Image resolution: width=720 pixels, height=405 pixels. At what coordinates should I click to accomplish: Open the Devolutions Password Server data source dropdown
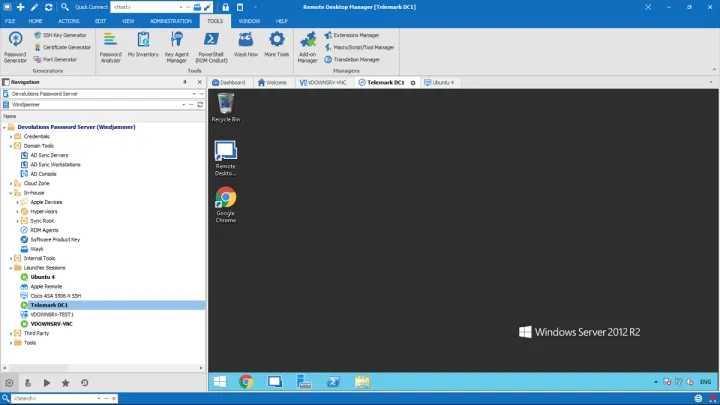[x=191, y=93]
